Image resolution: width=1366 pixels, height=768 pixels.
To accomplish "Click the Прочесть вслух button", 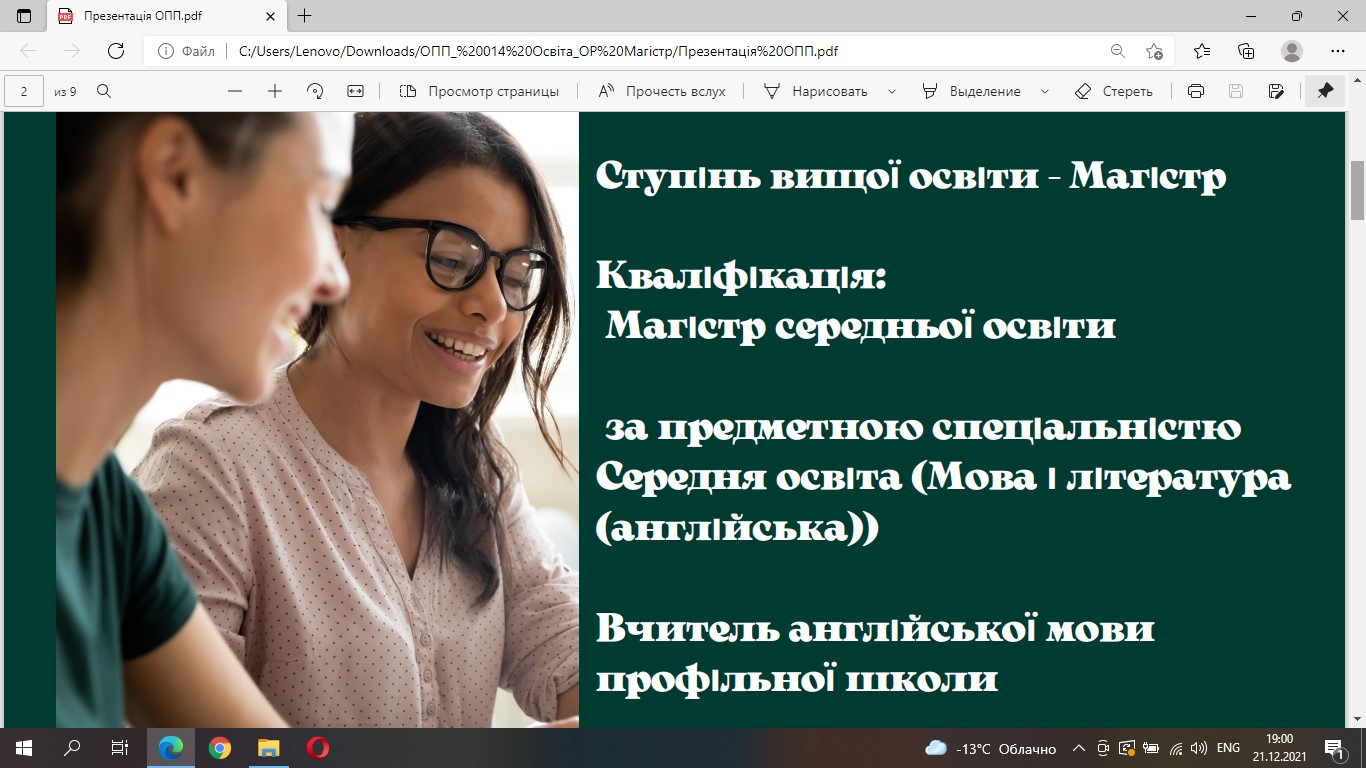I will click(661, 91).
